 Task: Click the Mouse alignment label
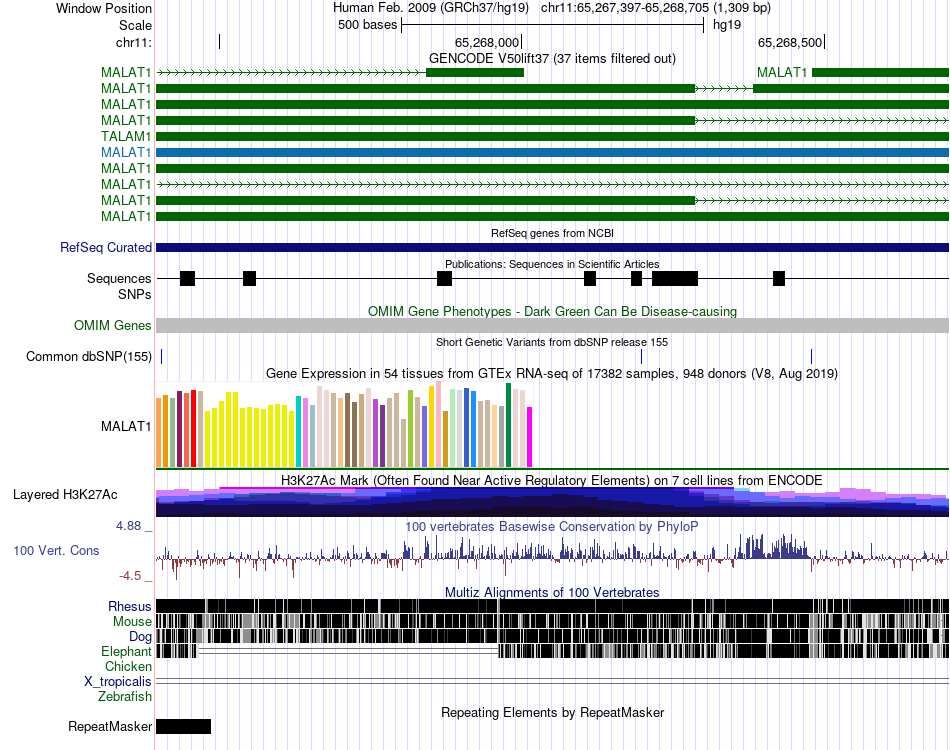132,622
